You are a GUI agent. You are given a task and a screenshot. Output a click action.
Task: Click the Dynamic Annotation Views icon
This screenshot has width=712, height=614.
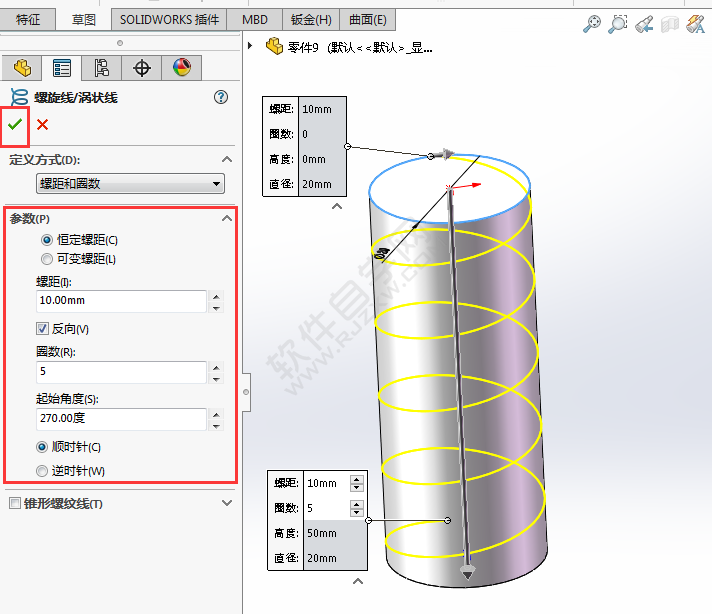[695, 24]
